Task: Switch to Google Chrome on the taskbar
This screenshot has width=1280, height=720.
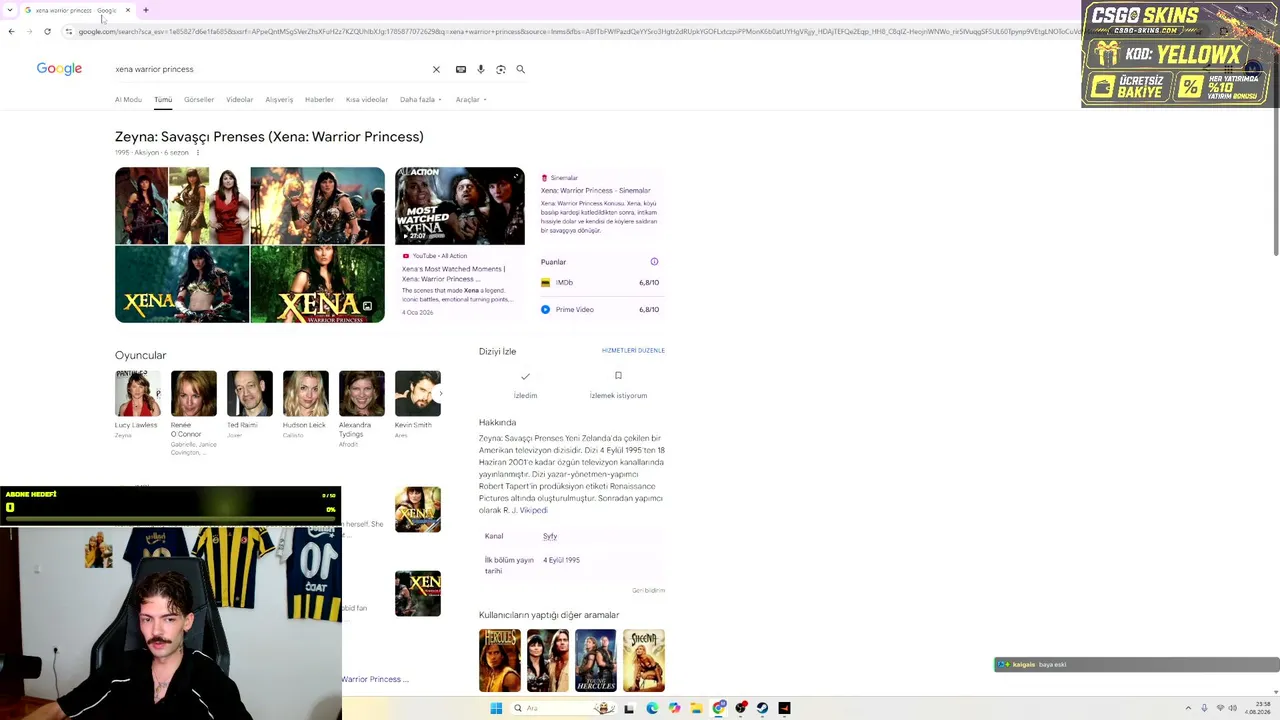Action: pyautogui.click(x=719, y=708)
